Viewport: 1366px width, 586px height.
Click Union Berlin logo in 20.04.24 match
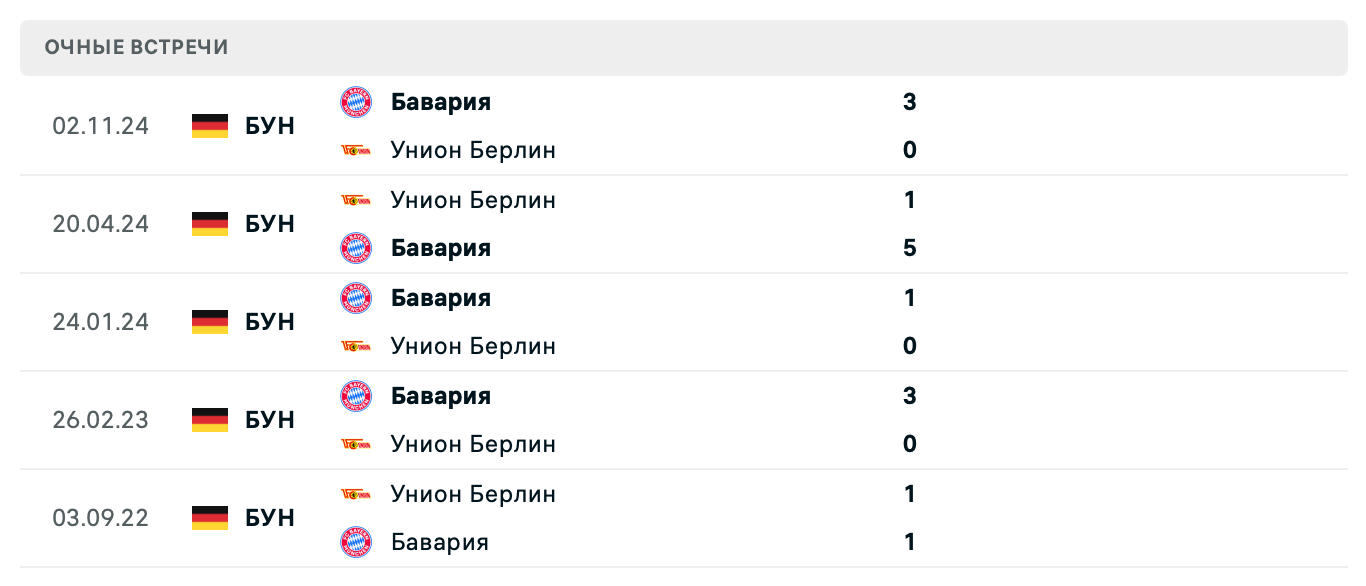[355, 200]
